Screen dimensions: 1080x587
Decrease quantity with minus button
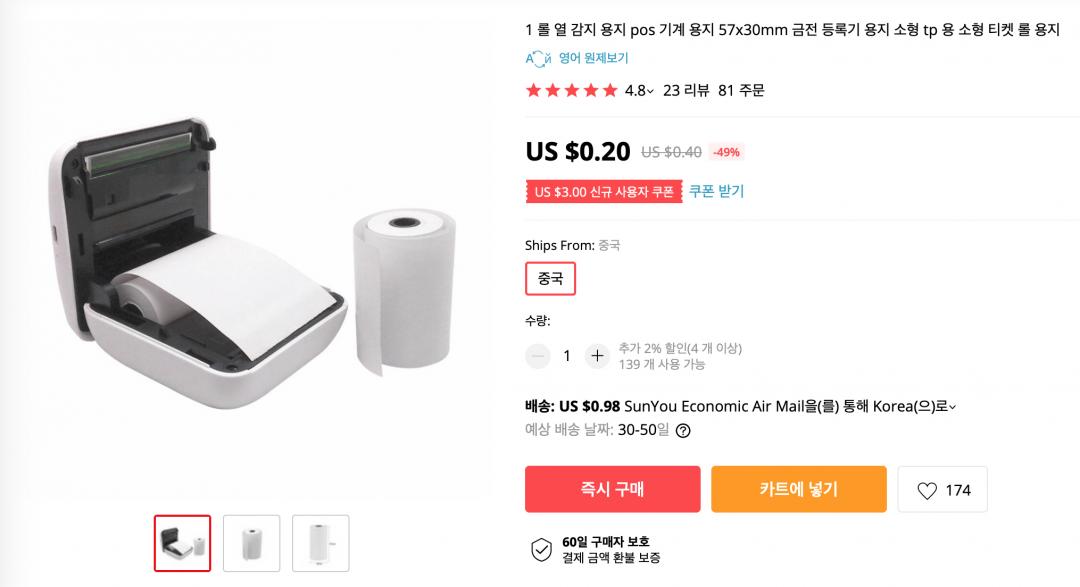(538, 355)
